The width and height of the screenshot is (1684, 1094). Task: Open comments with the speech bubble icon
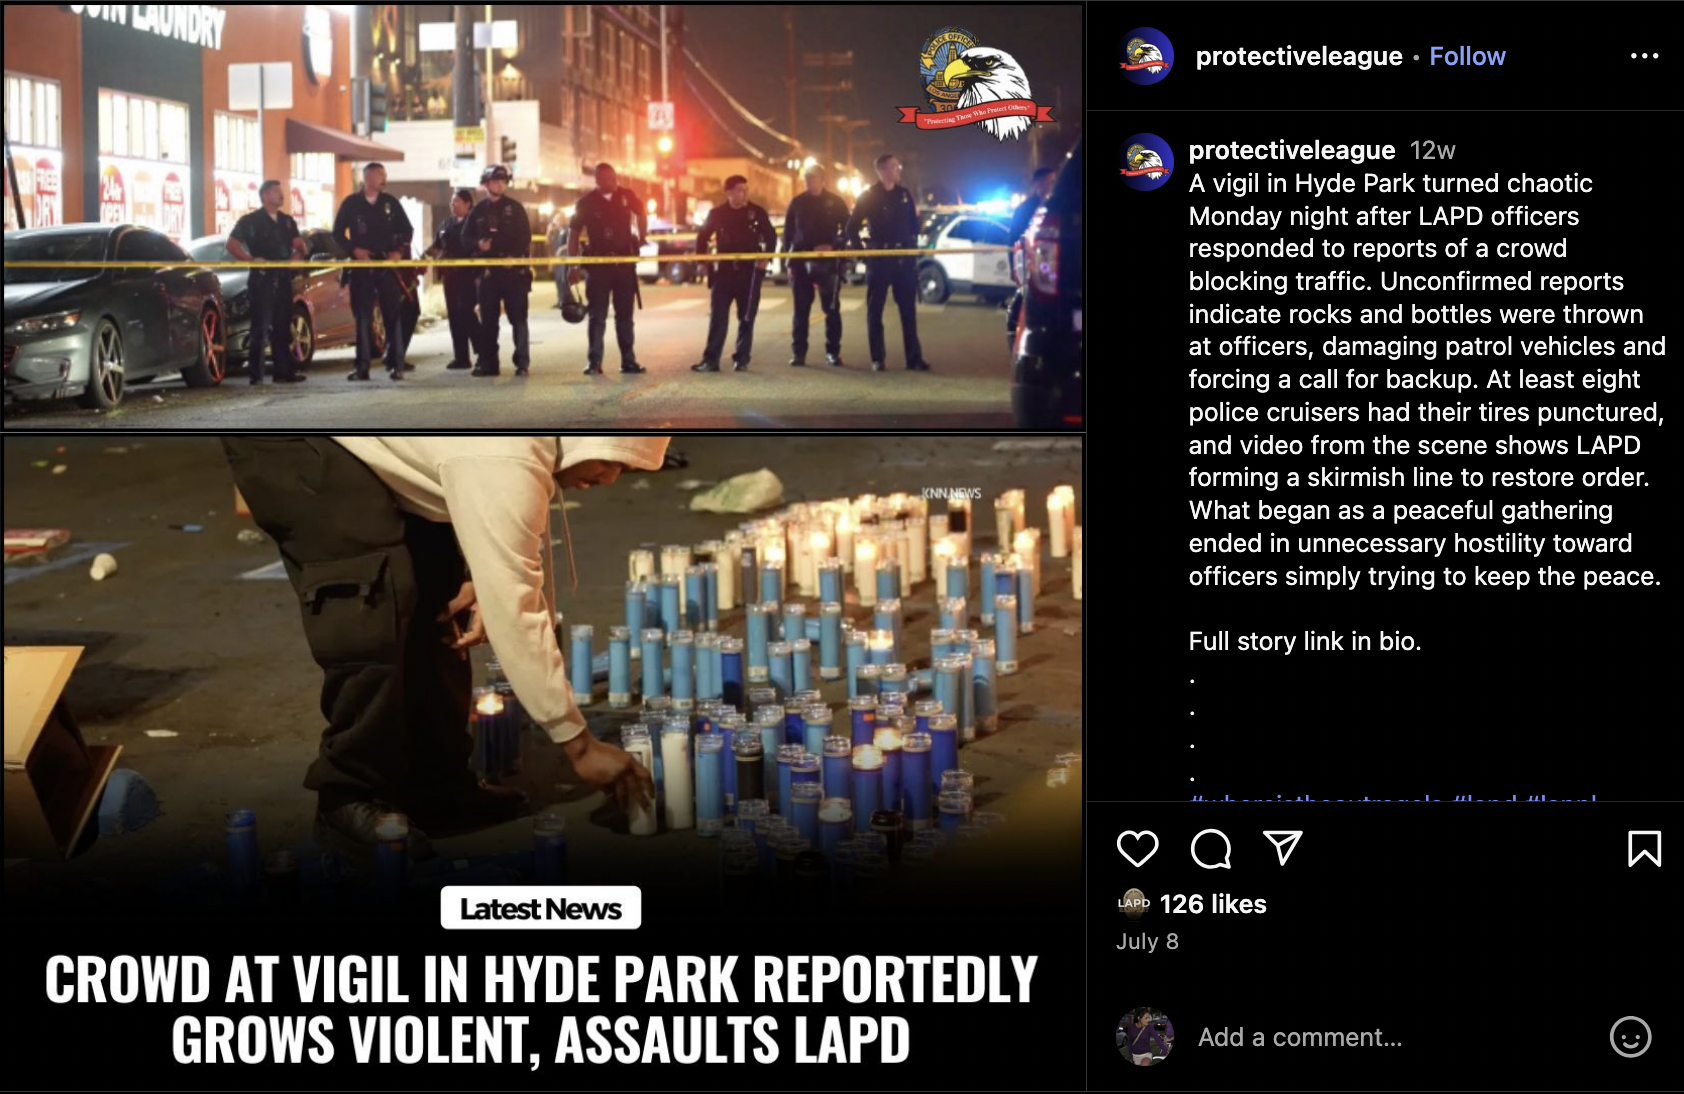click(1210, 849)
